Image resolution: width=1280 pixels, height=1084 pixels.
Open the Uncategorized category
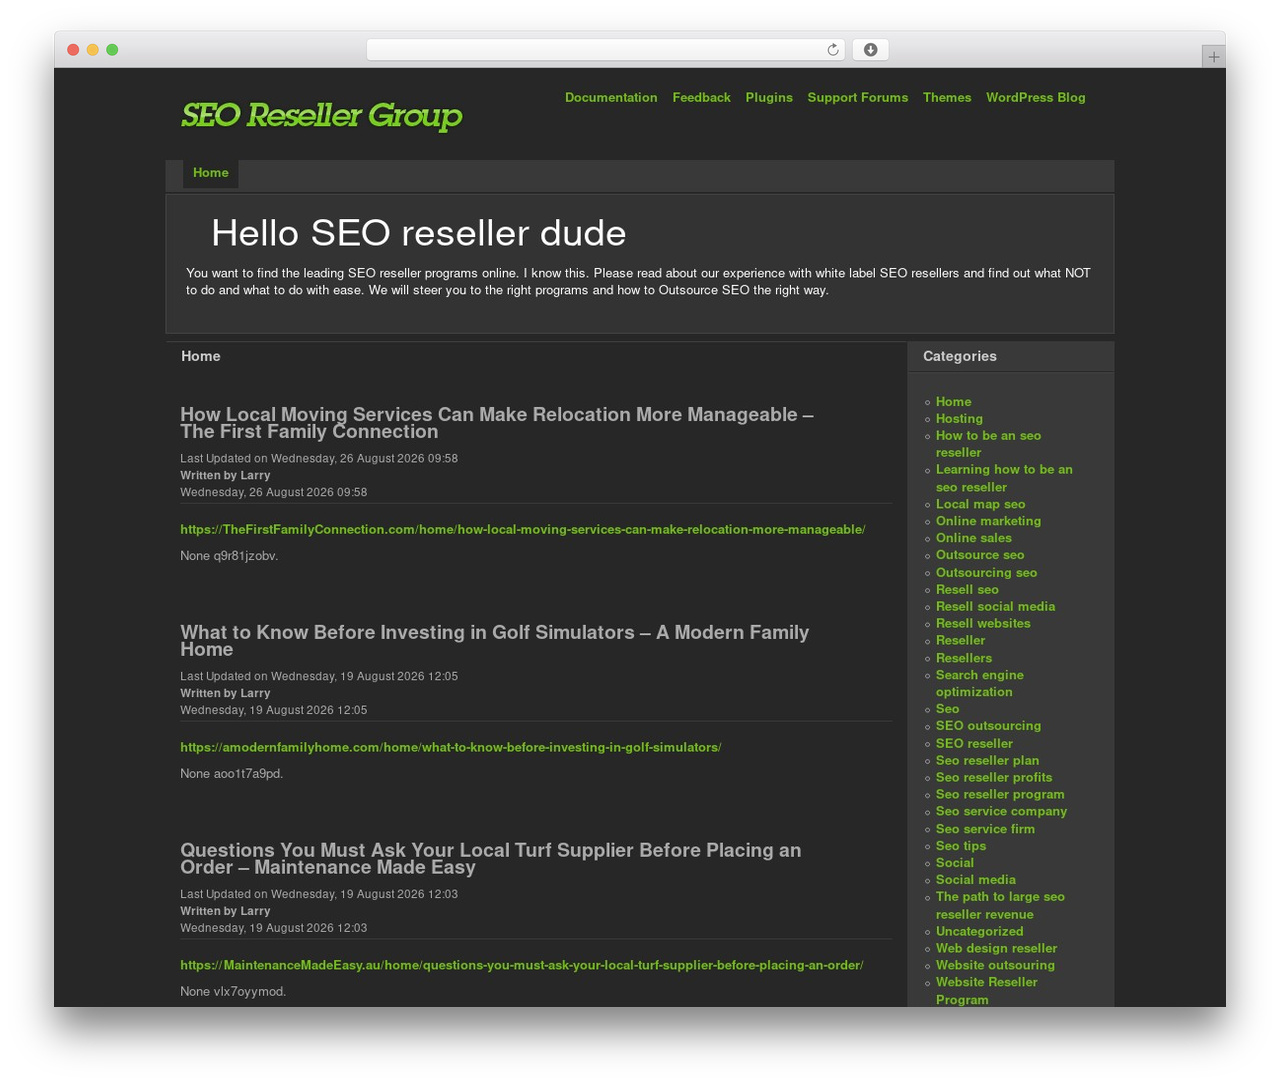click(979, 932)
